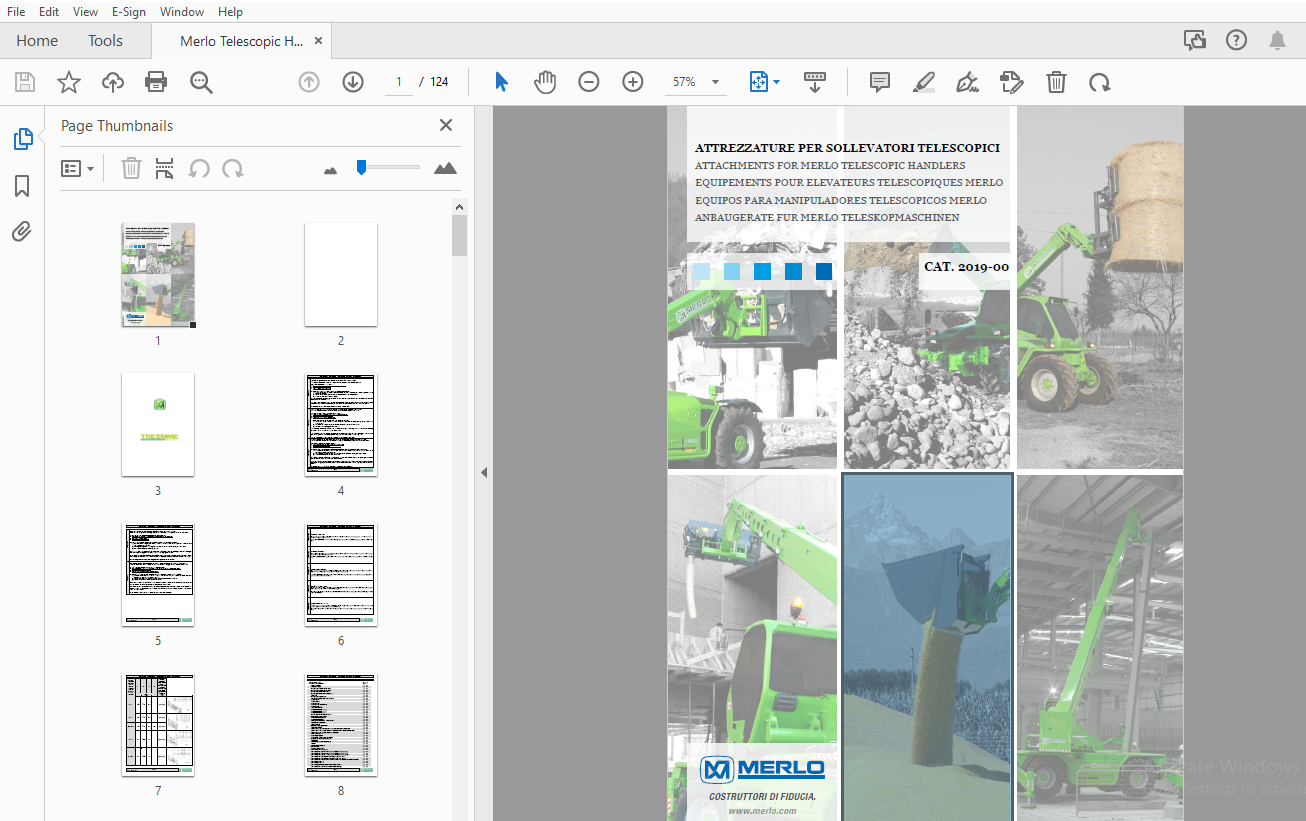Viewport: 1306px width, 821px height.
Task: Open the Bookmarks sidebar panel
Action: (22, 186)
